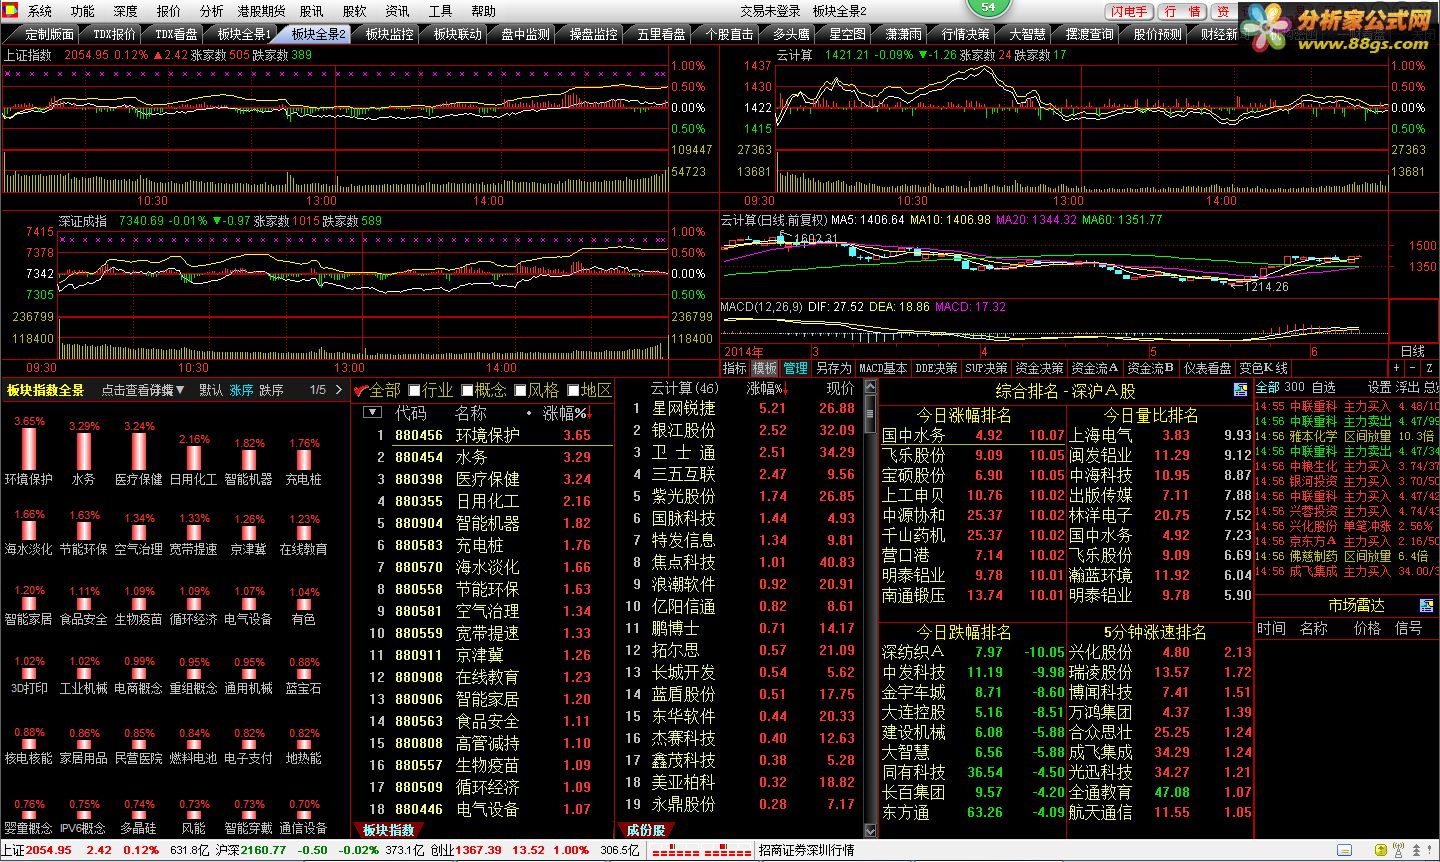
Task: Click the 水务 sector bar
Action: [84, 452]
